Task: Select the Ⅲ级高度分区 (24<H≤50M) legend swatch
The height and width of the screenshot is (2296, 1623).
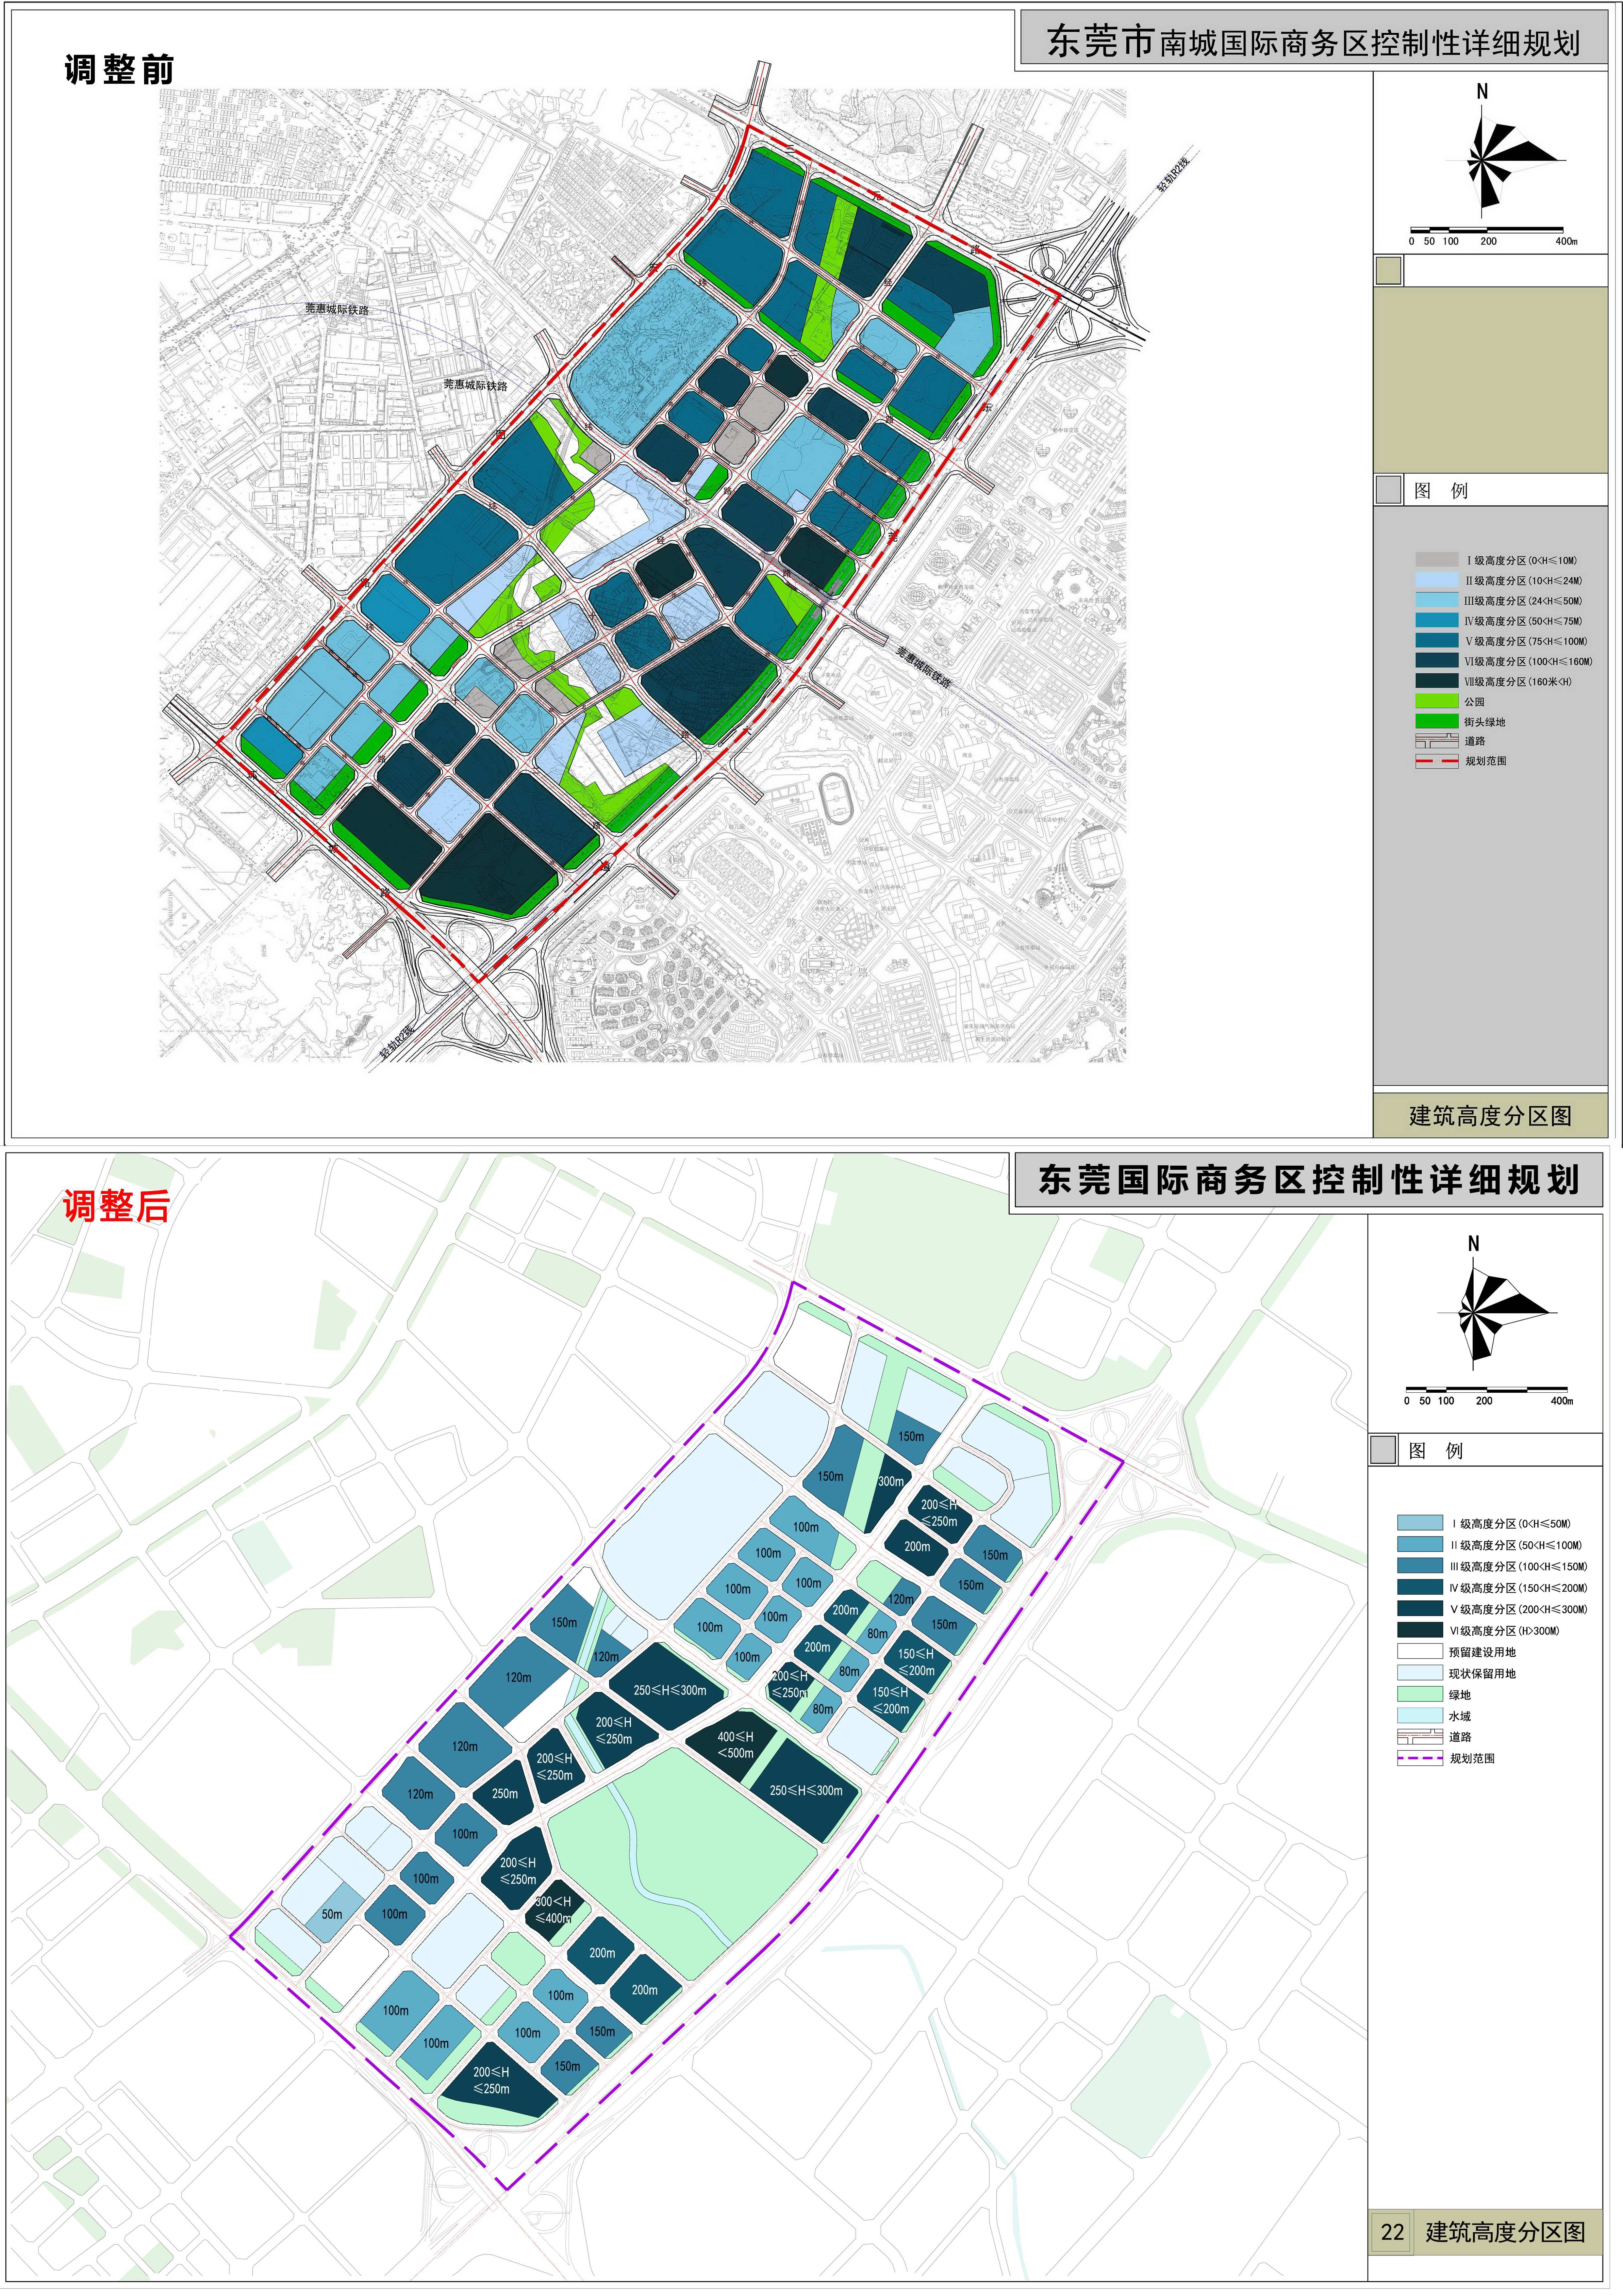Action: (x=1437, y=600)
